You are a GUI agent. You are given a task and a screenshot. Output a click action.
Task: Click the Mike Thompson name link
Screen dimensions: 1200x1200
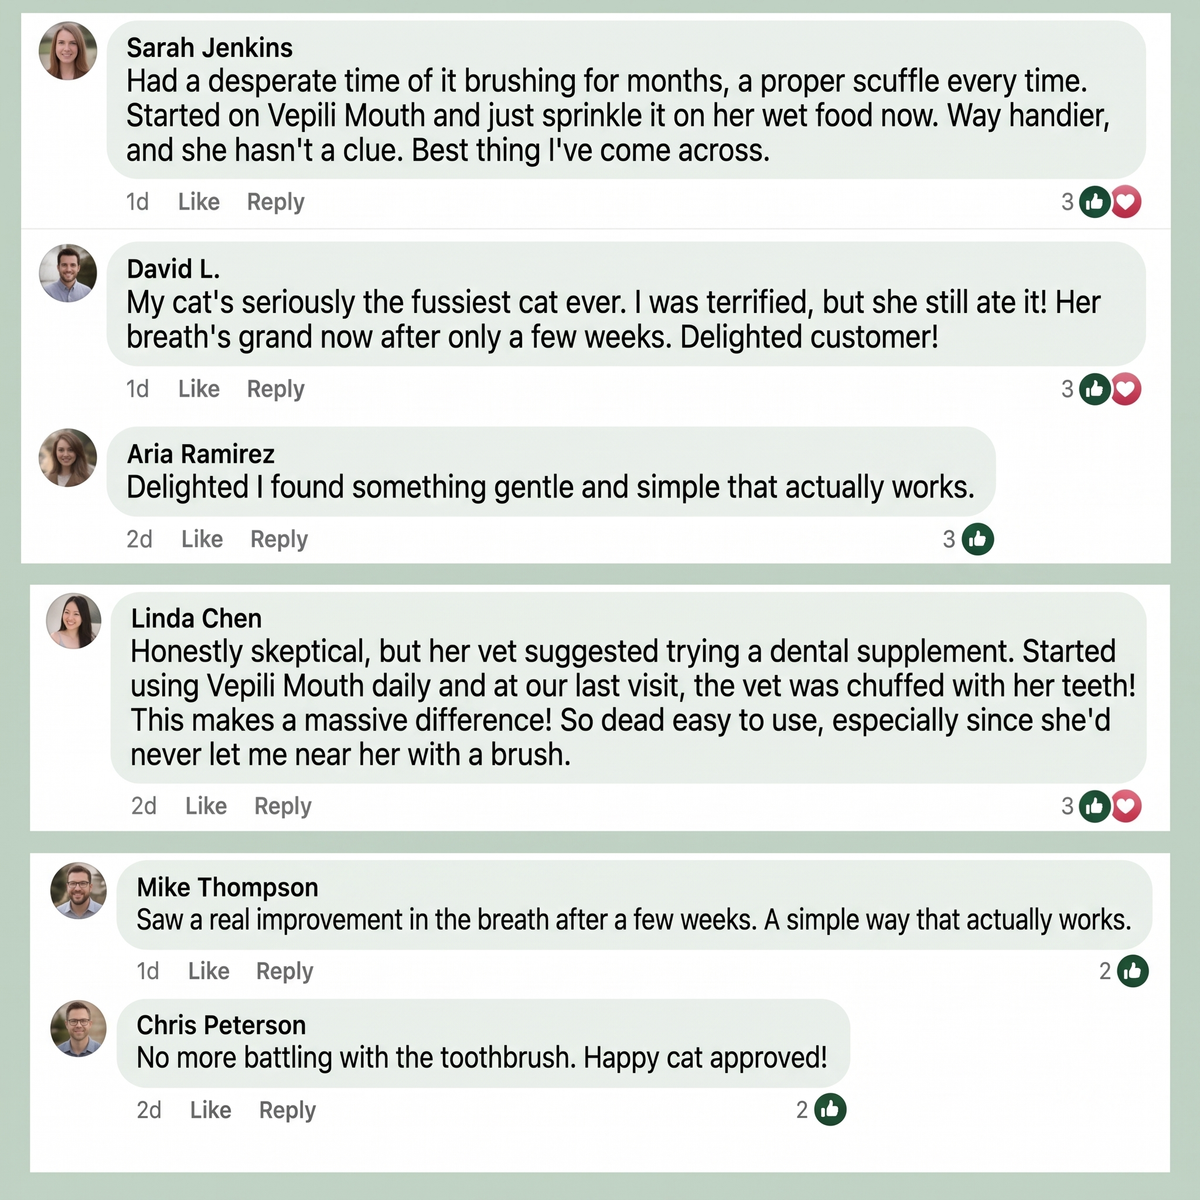click(227, 887)
